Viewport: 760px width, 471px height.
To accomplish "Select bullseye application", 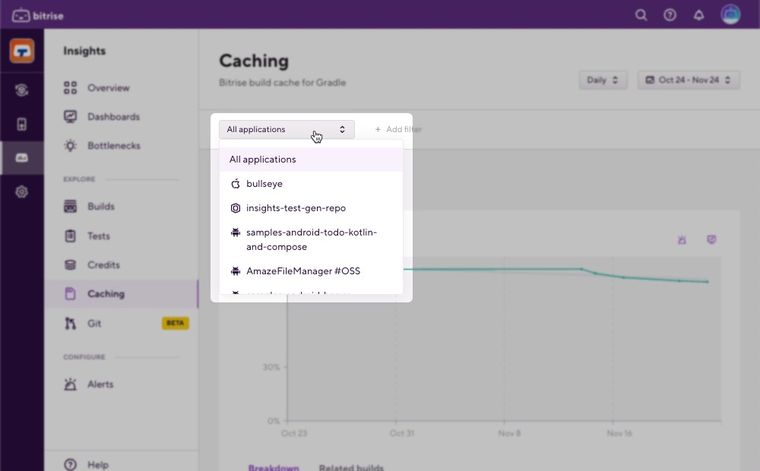I will click(x=311, y=184).
